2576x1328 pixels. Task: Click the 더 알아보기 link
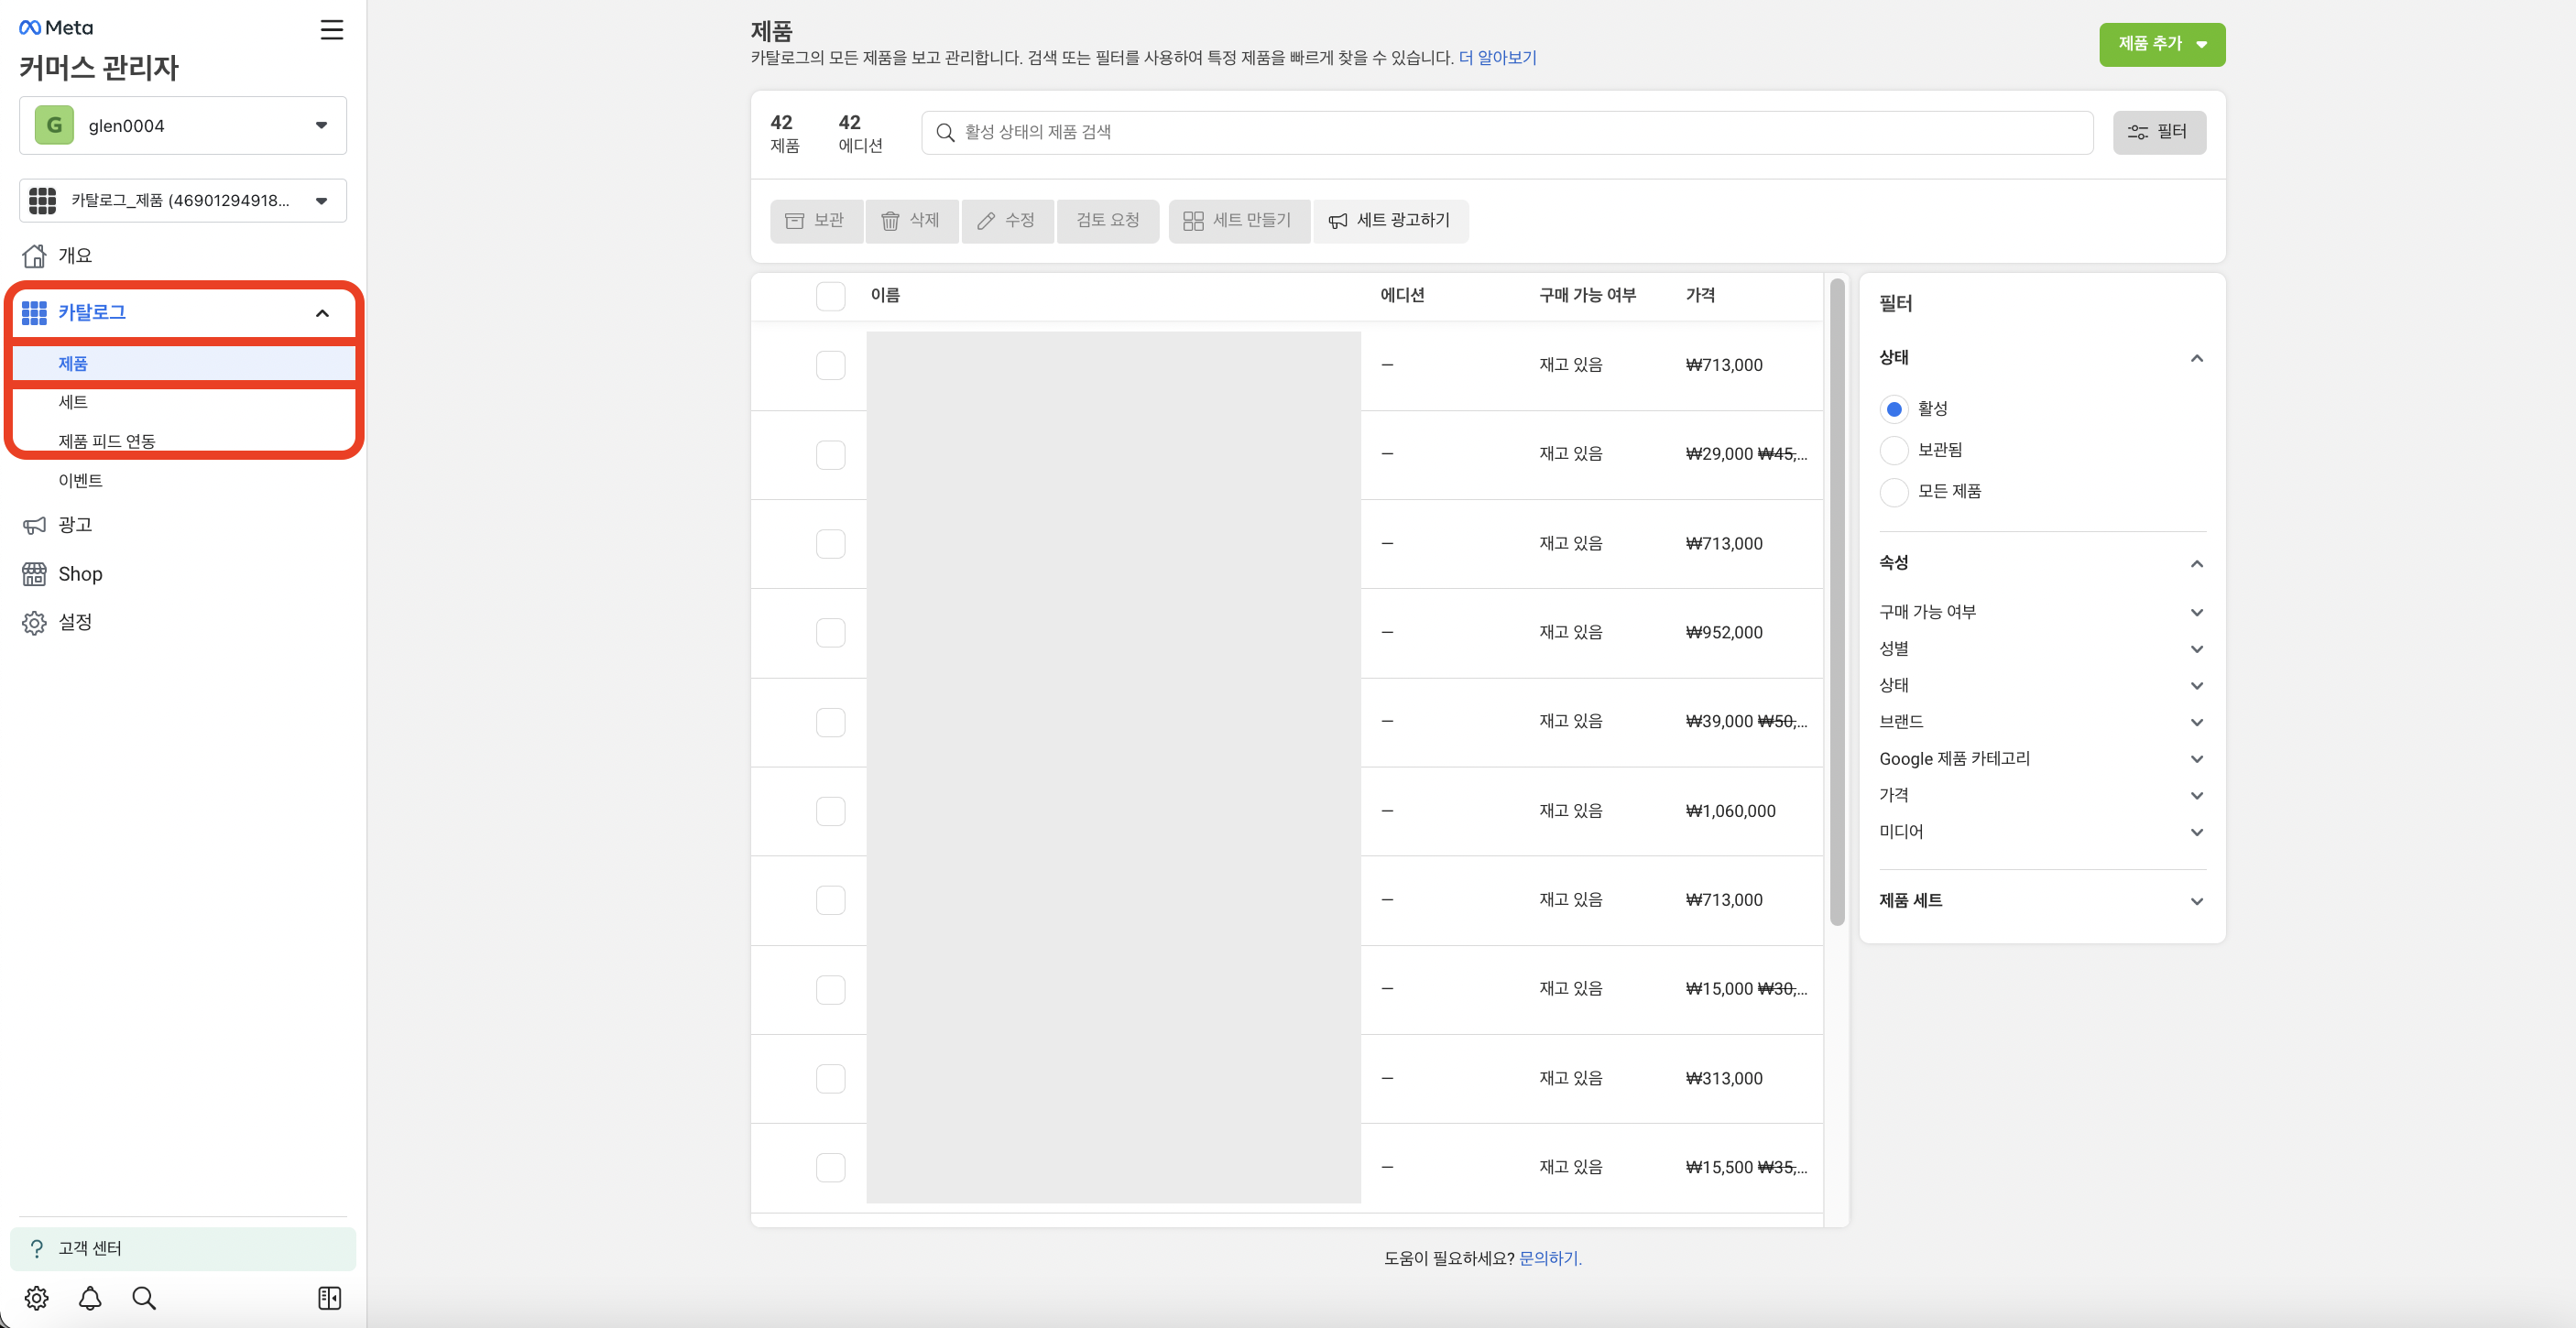coord(1498,57)
